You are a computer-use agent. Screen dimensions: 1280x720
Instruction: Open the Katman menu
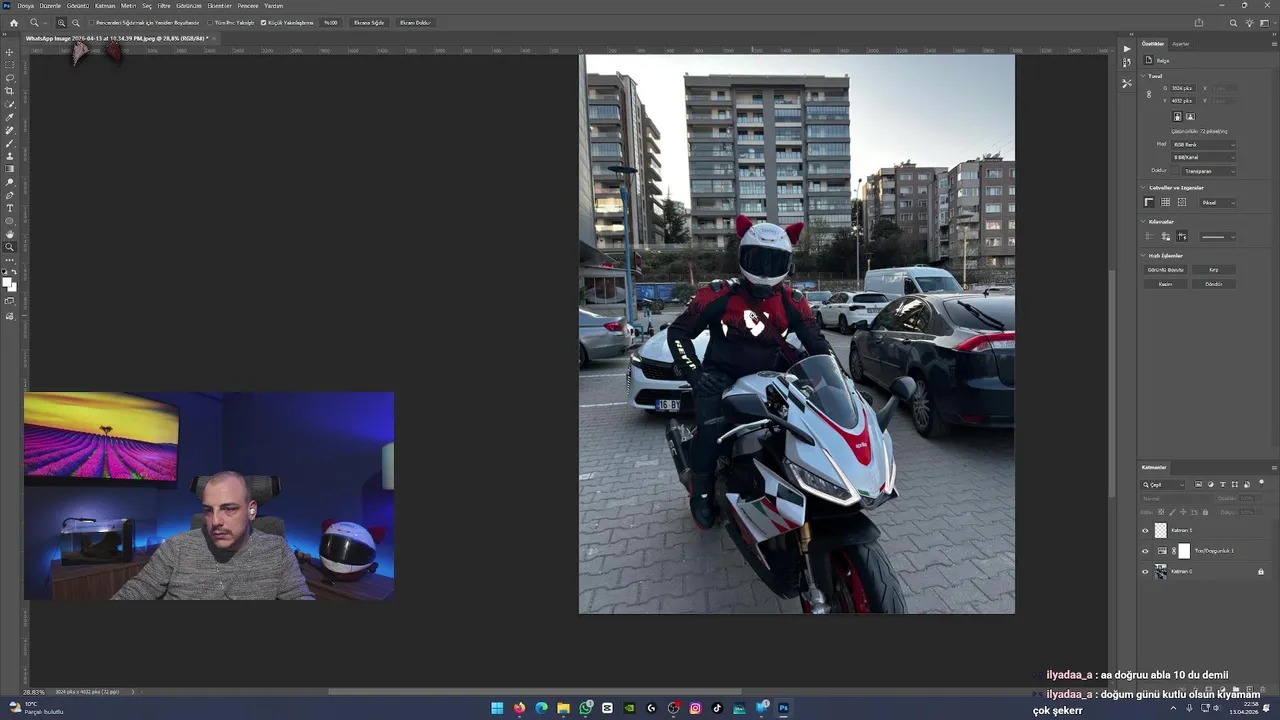pyautogui.click(x=105, y=5)
